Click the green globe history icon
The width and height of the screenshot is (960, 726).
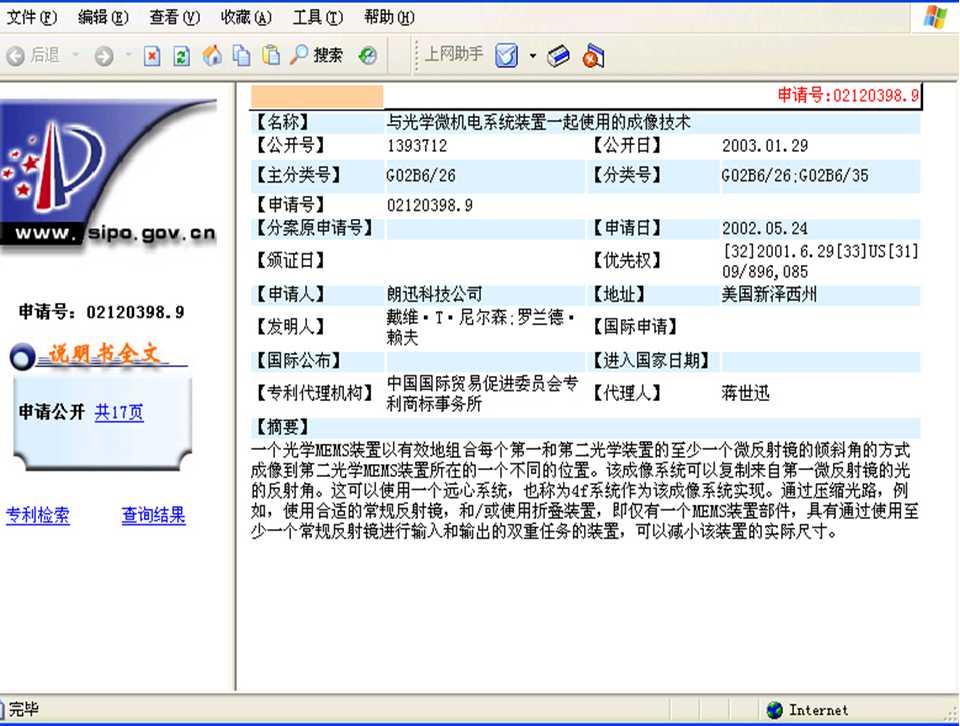coord(367,56)
